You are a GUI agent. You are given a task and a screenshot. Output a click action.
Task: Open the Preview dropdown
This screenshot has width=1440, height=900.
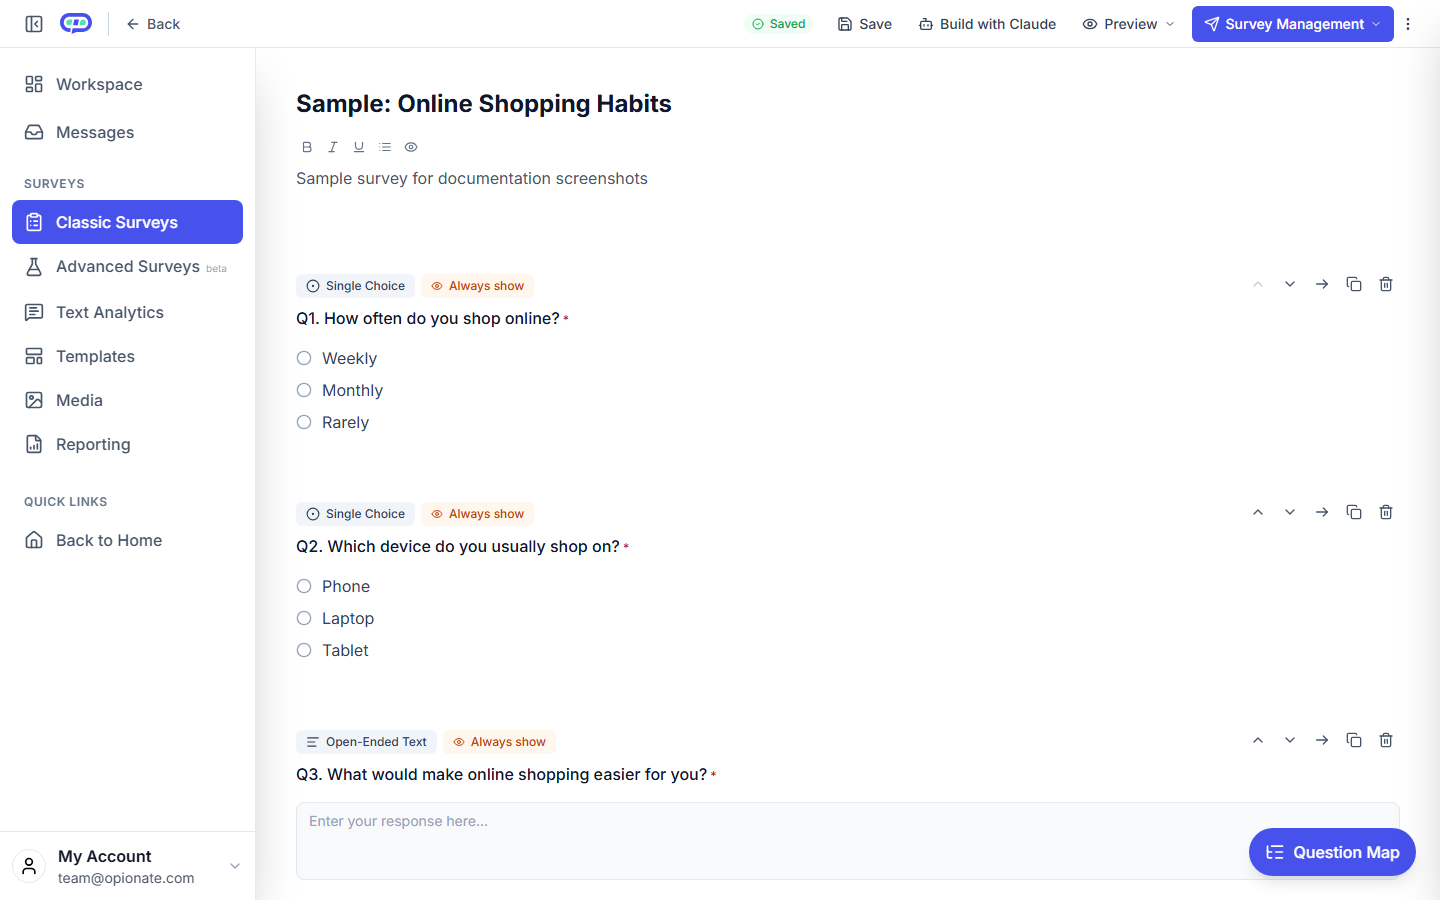pyautogui.click(x=1128, y=24)
